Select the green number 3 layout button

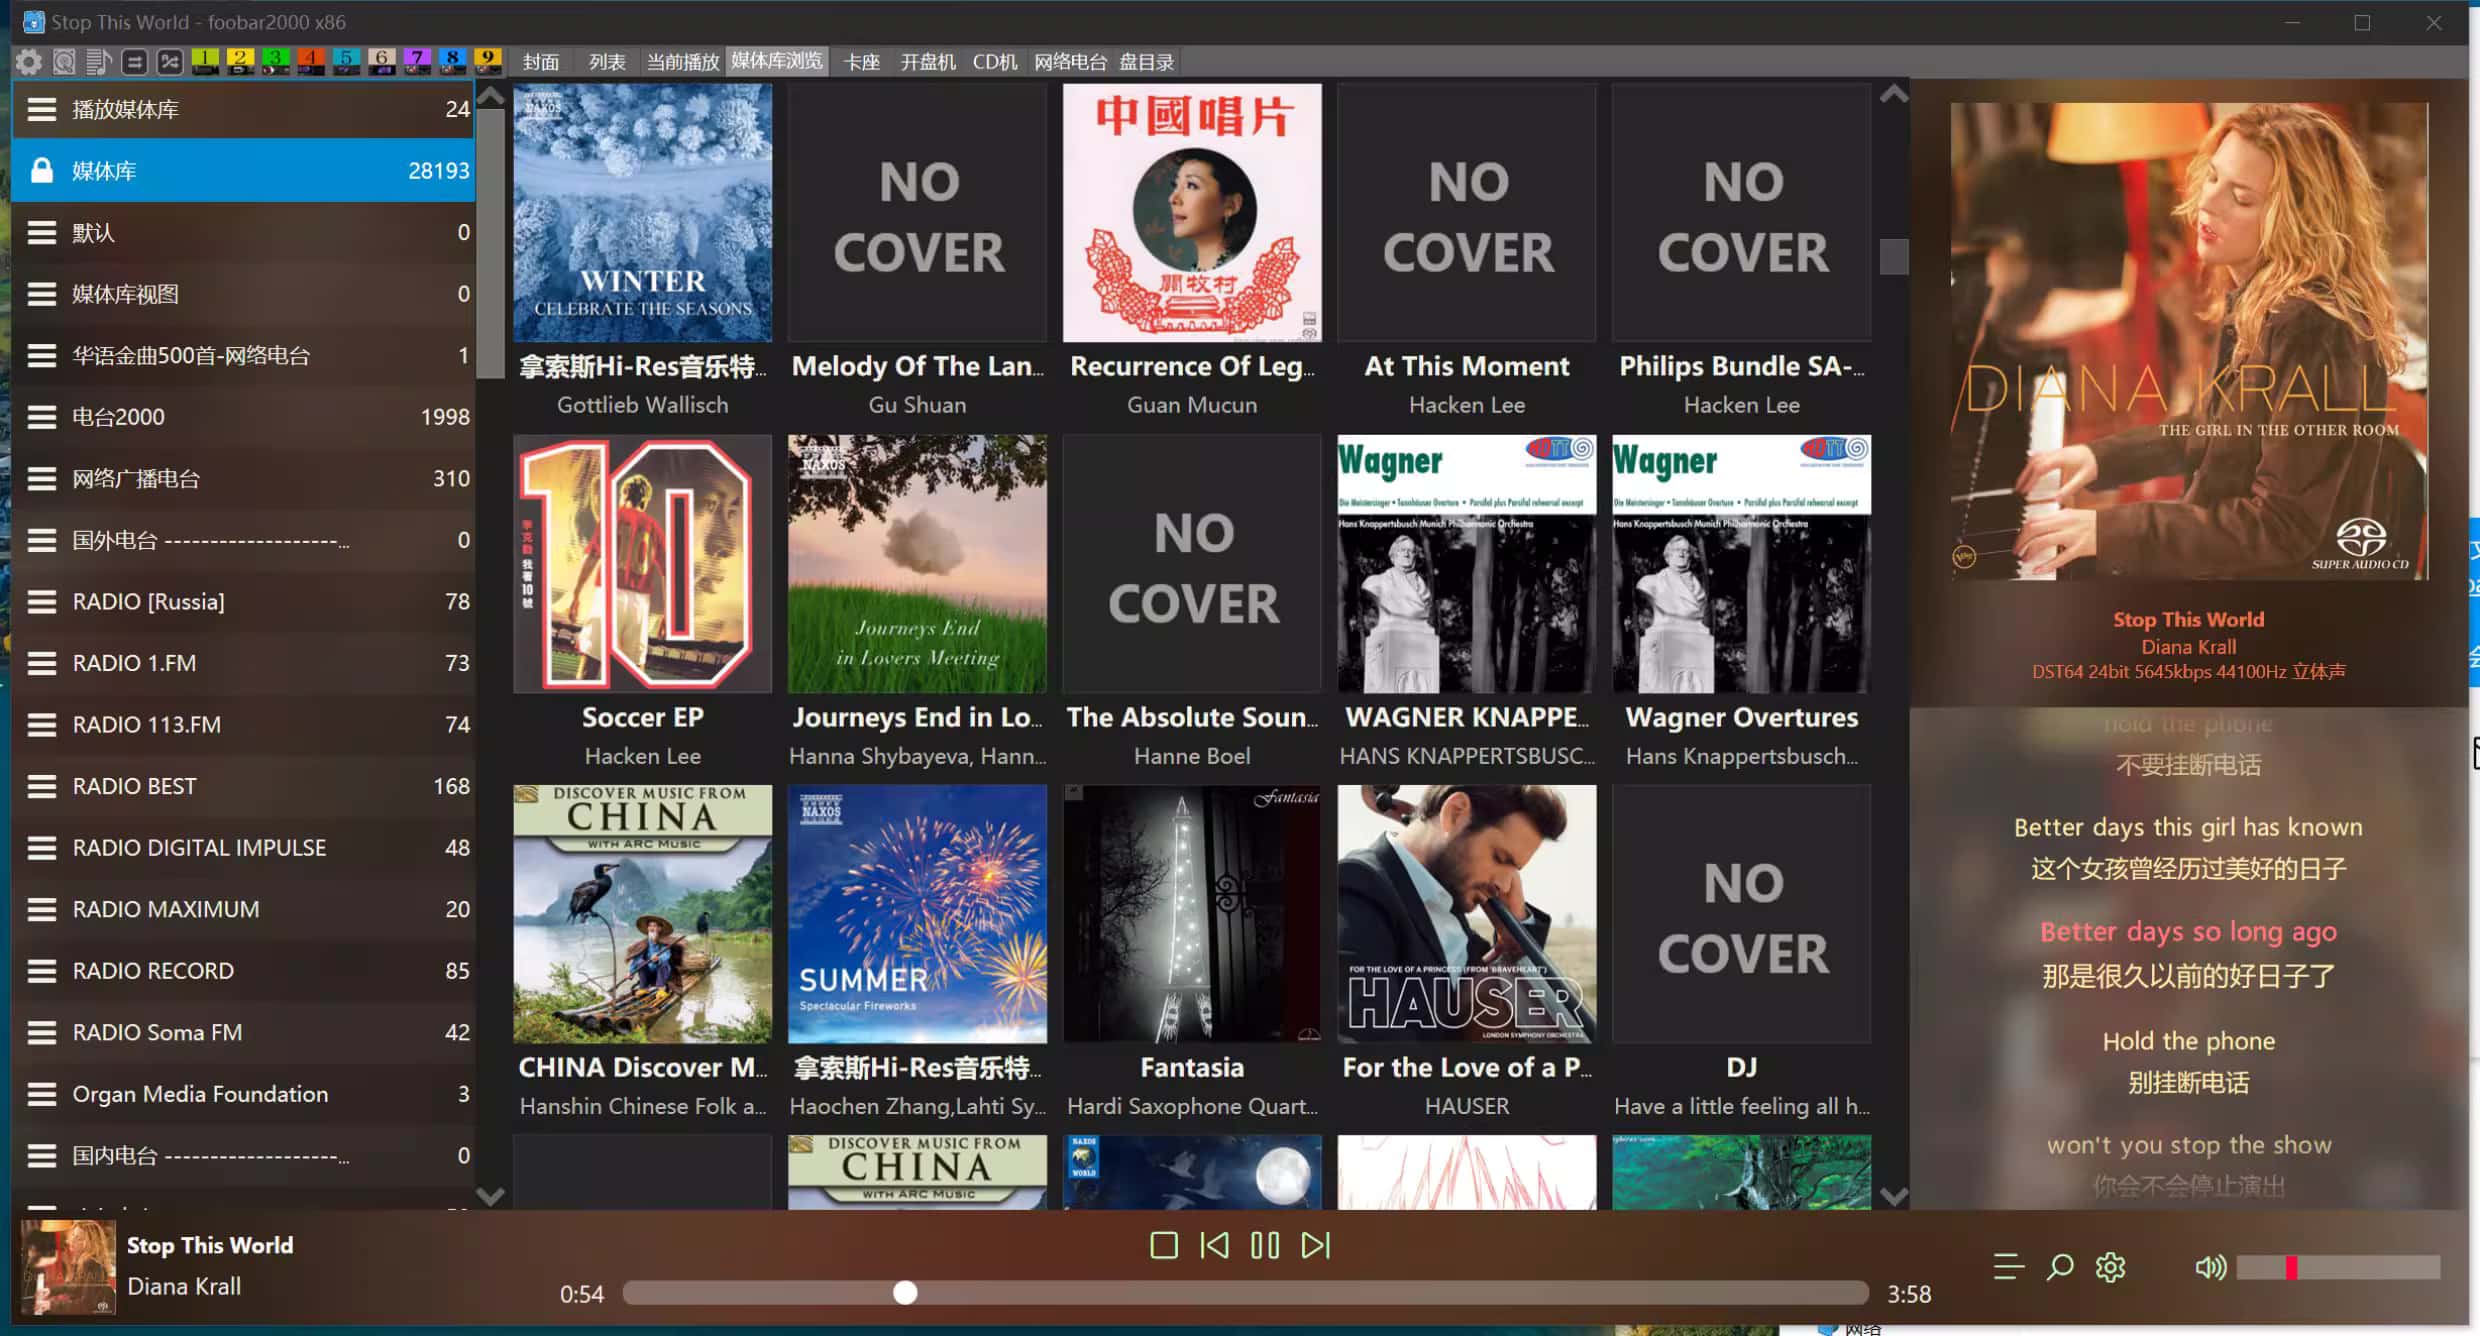276,61
